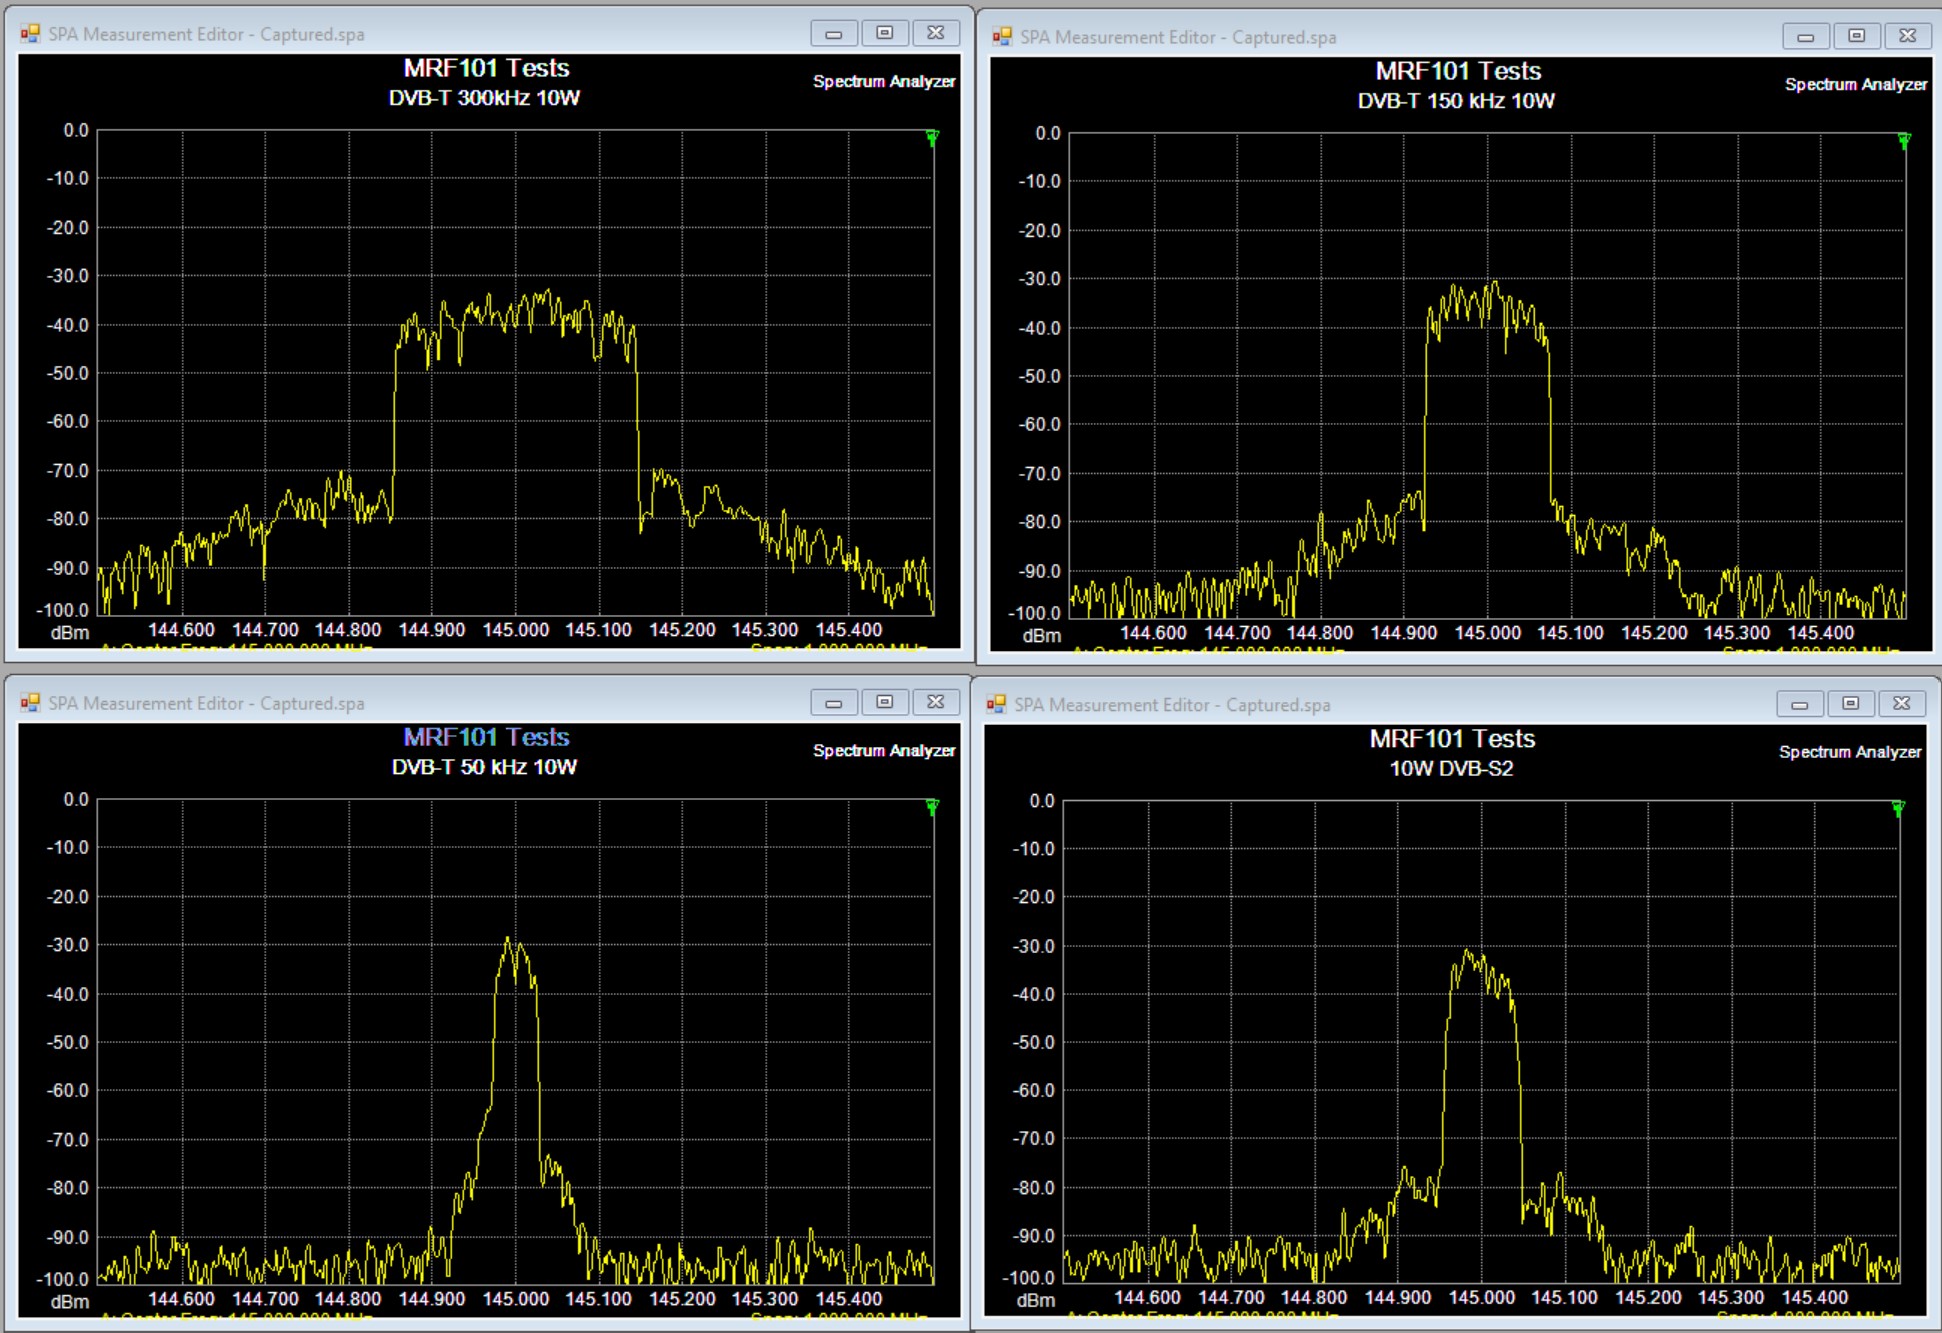Click the -80.0 axis label in DVB-S2 plot

[1034, 1188]
